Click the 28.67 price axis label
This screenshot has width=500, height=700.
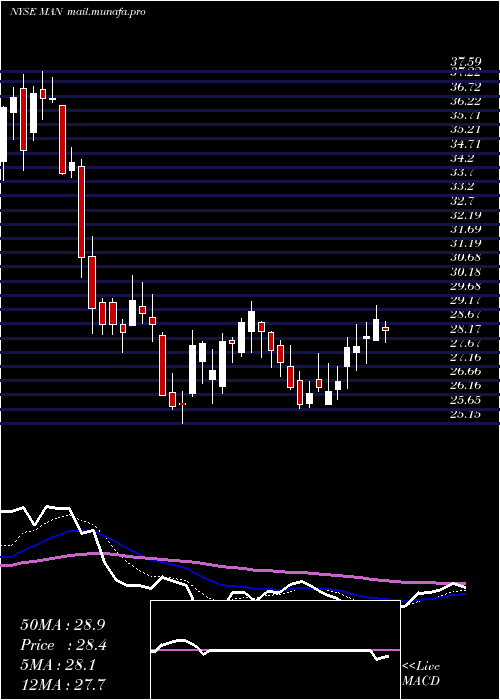coord(466,315)
